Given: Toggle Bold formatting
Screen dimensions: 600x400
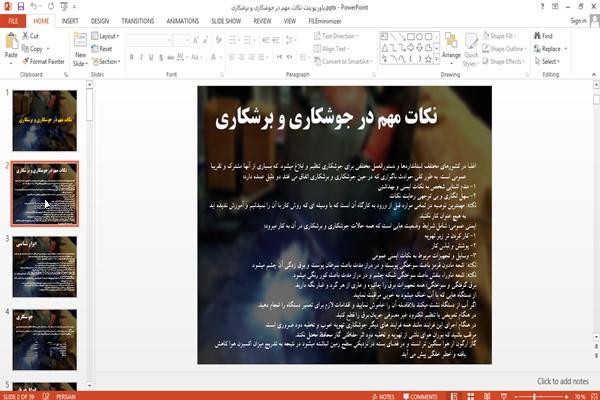Looking at the screenshot, I should [132, 57].
